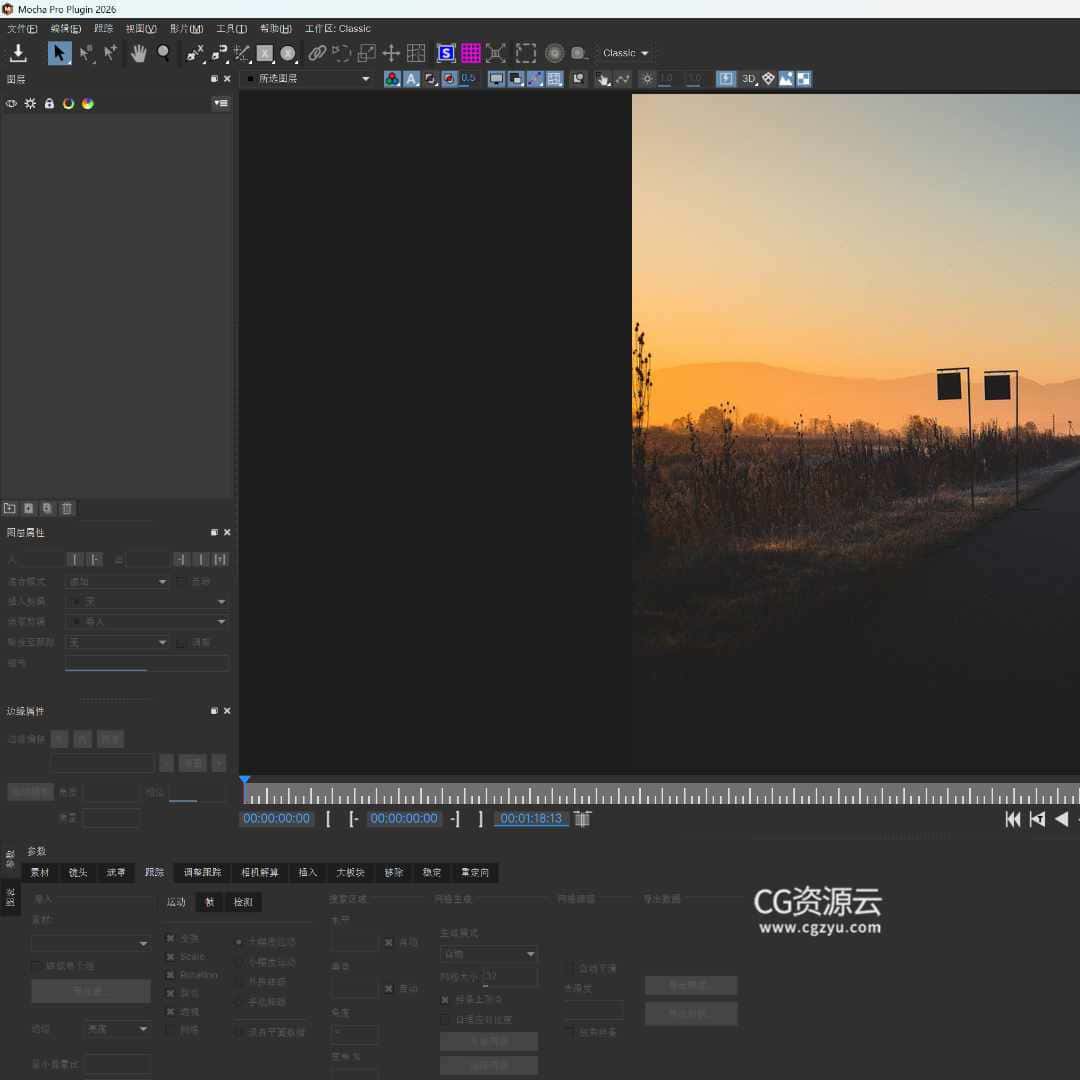Click the blue playhead marker on timeline
The width and height of the screenshot is (1080, 1080).
pyautogui.click(x=244, y=781)
